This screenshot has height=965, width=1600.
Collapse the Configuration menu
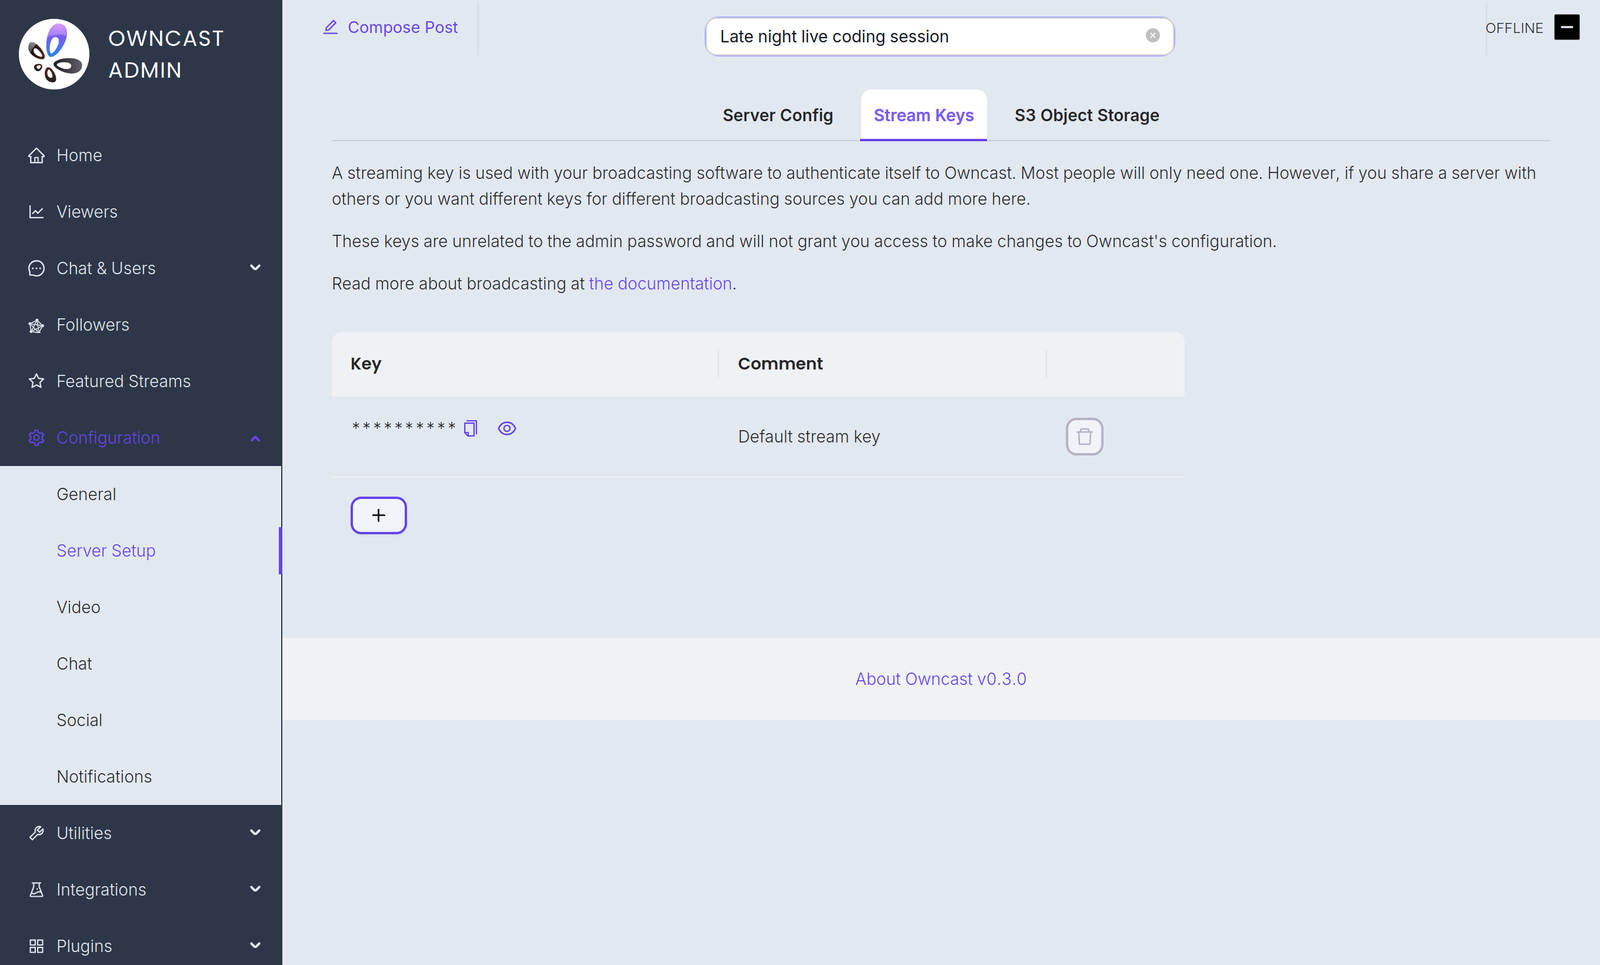(255, 438)
